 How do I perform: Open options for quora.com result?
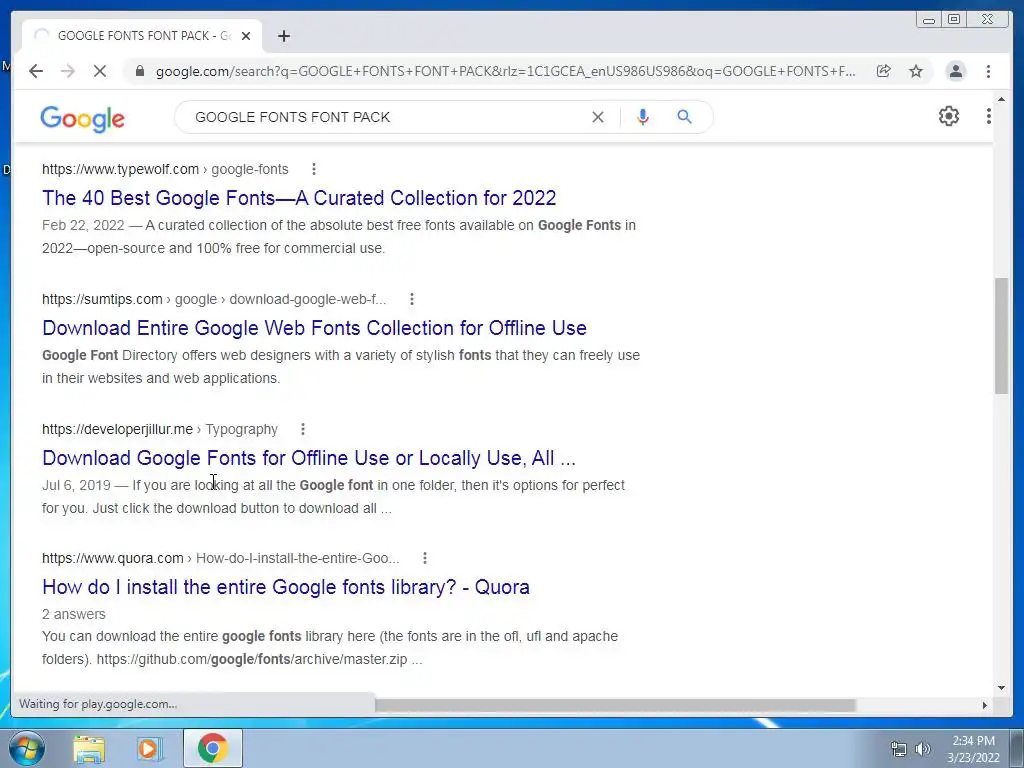[424, 558]
